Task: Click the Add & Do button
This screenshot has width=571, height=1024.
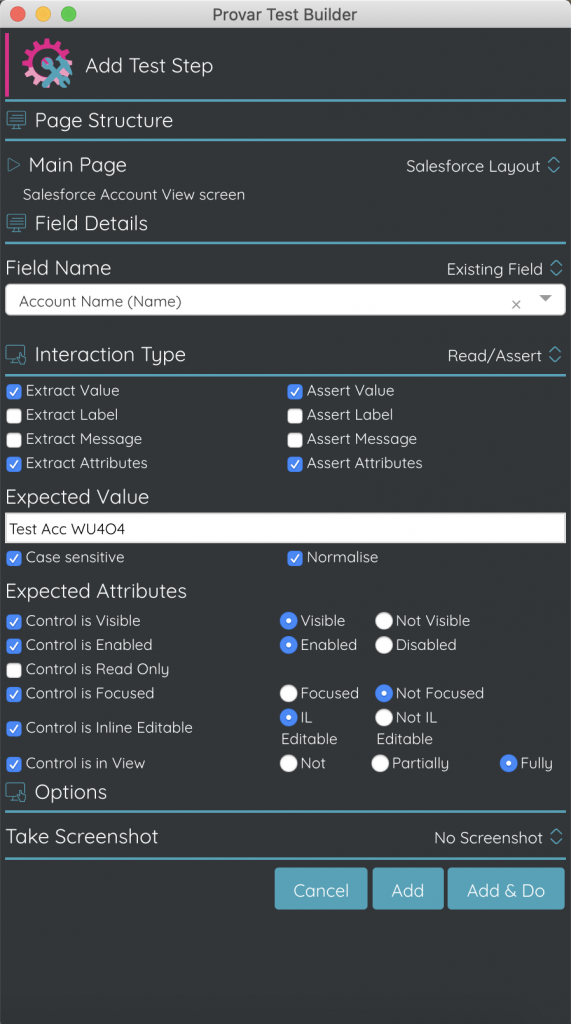Action: click(x=506, y=889)
